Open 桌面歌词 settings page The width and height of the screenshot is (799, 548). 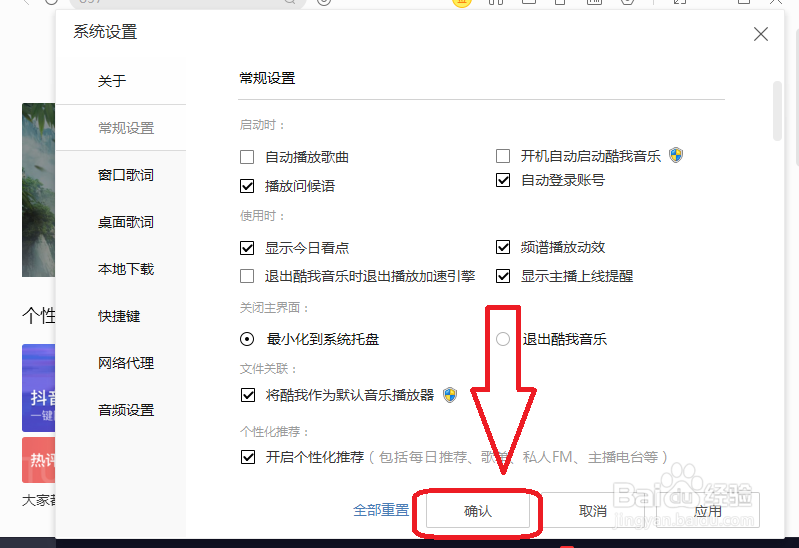[126, 222]
